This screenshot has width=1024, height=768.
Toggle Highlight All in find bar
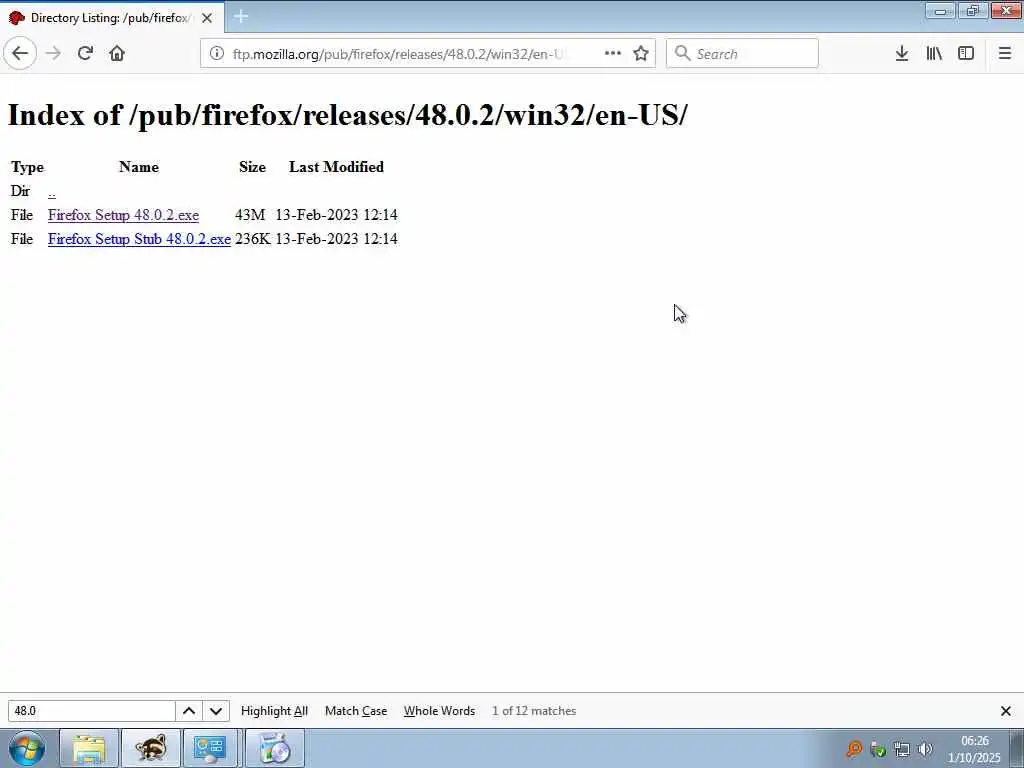274,711
